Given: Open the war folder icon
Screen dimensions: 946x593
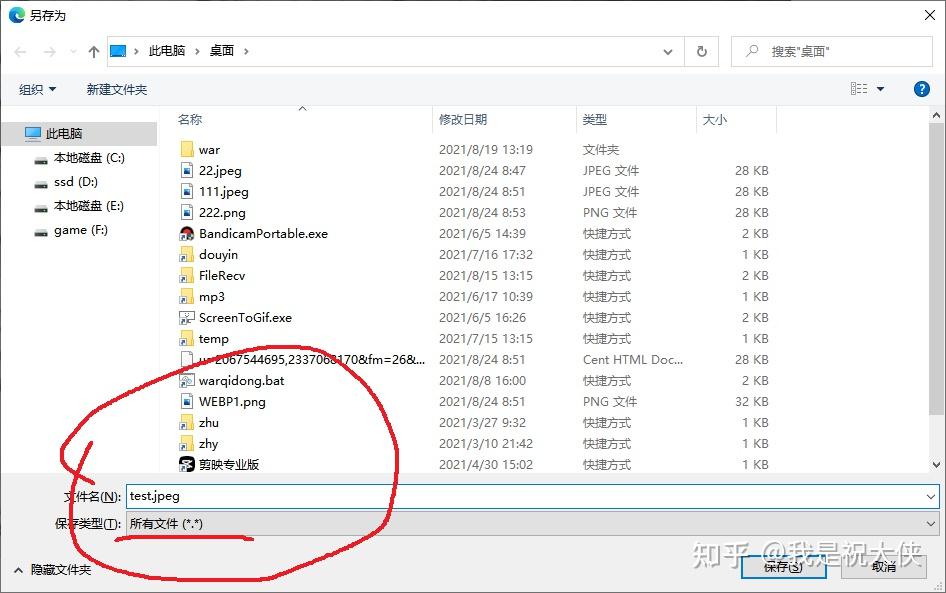Looking at the screenshot, I should [x=188, y=149].
